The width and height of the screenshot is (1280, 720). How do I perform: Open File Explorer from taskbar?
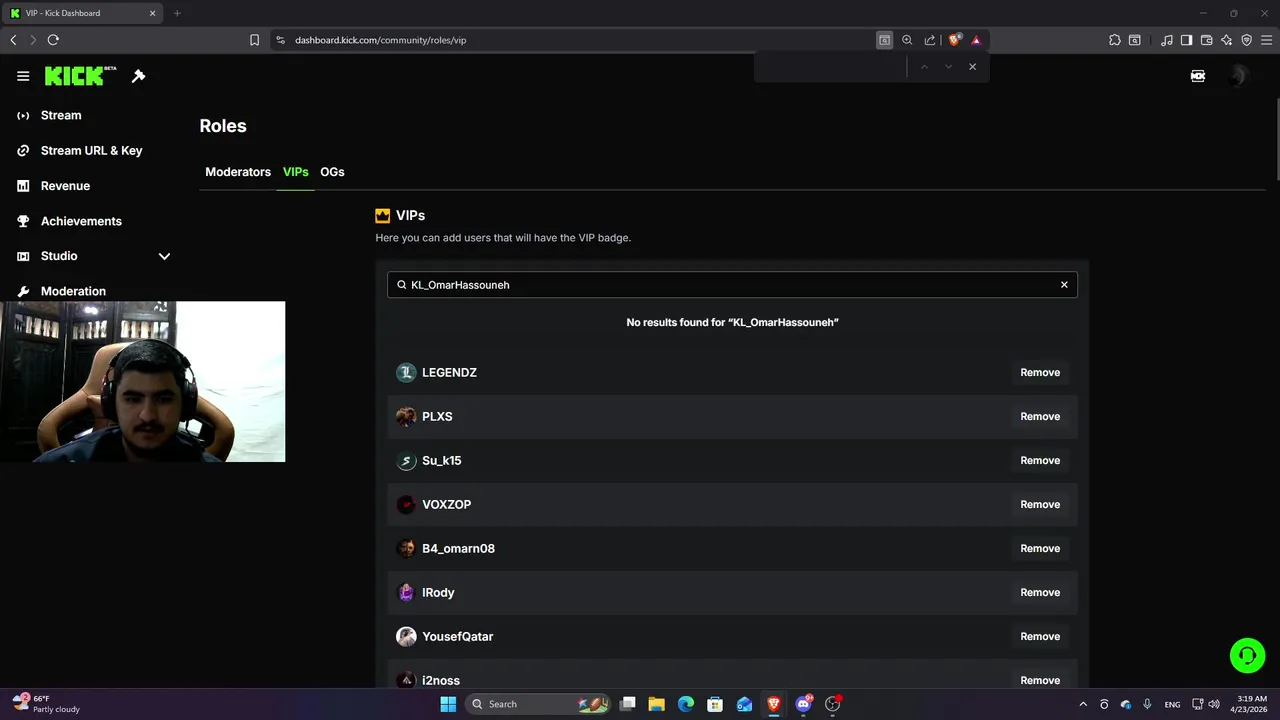point(656,704)
